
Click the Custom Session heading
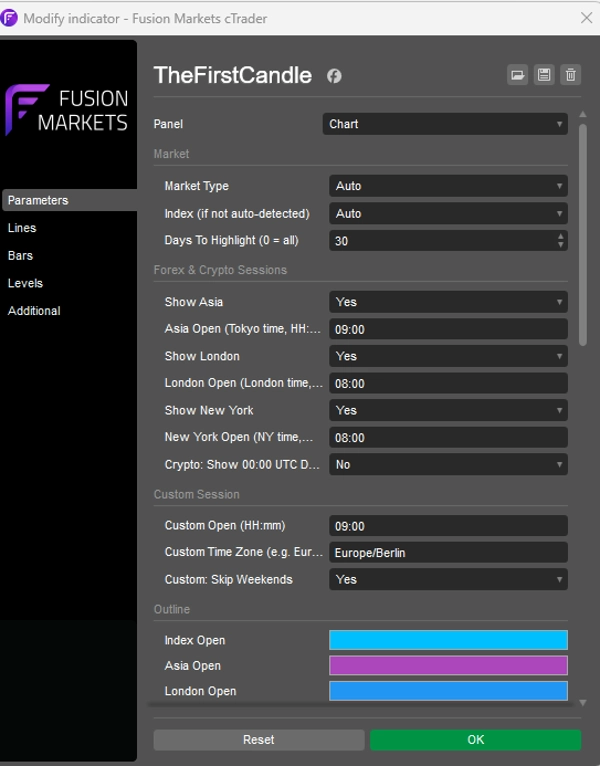click(197, 494)
